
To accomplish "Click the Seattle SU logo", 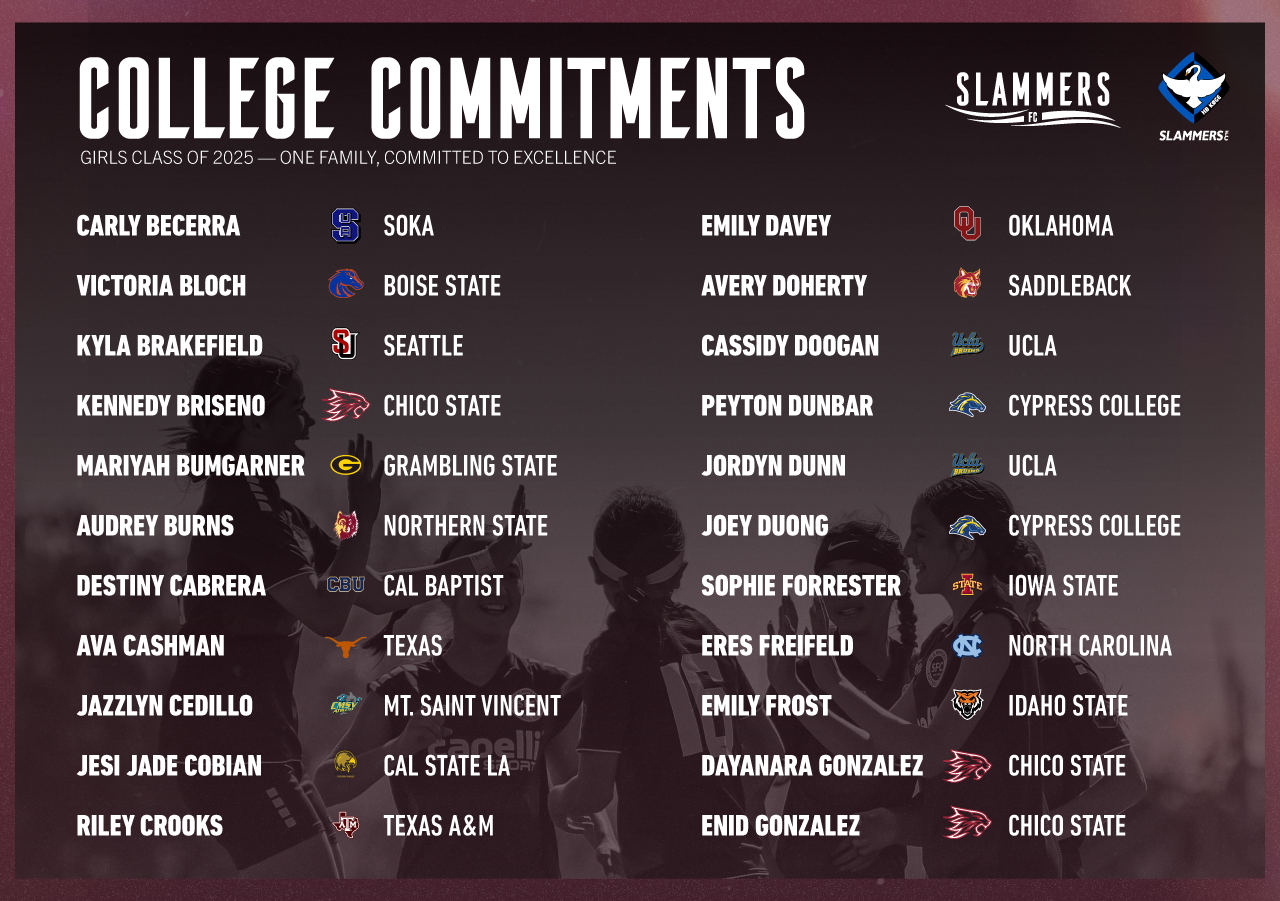I will (345, 345).
